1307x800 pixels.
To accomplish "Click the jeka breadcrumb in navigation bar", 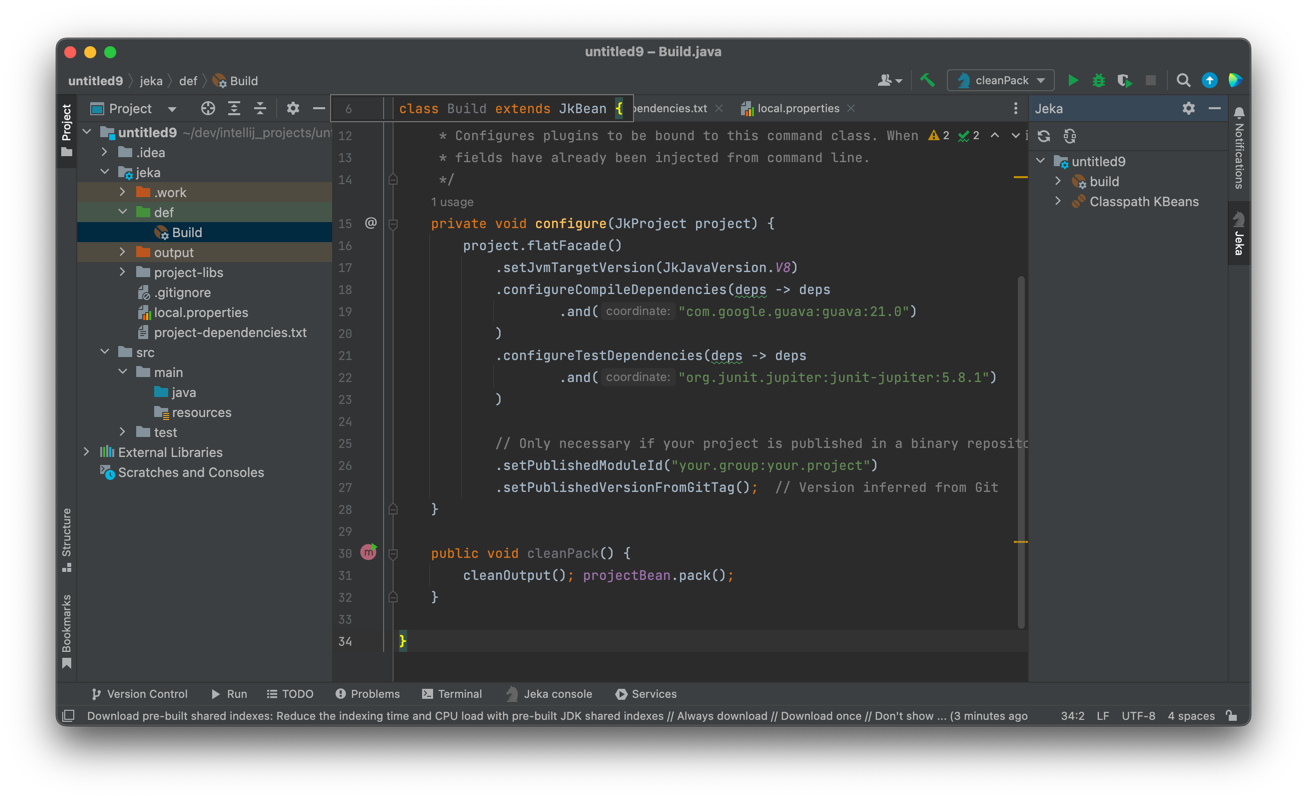I will click(x=151, y=81).
